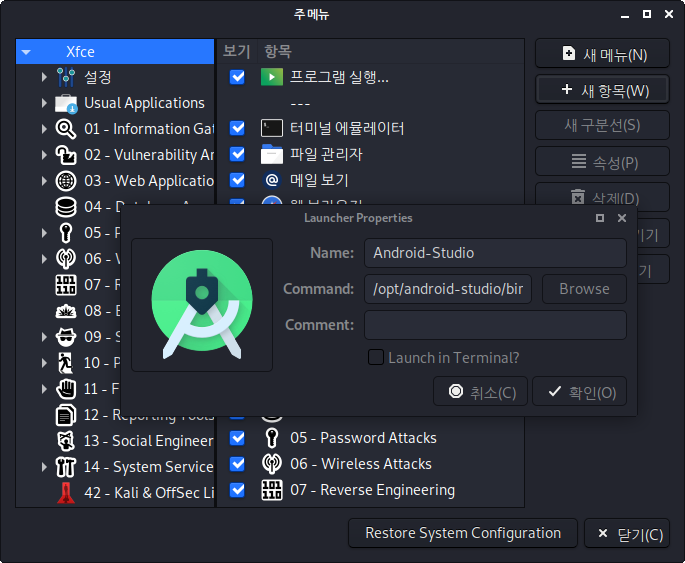Click the 10 running figure icon
This screenshot has width=685, height=563.
coord(66,363)
